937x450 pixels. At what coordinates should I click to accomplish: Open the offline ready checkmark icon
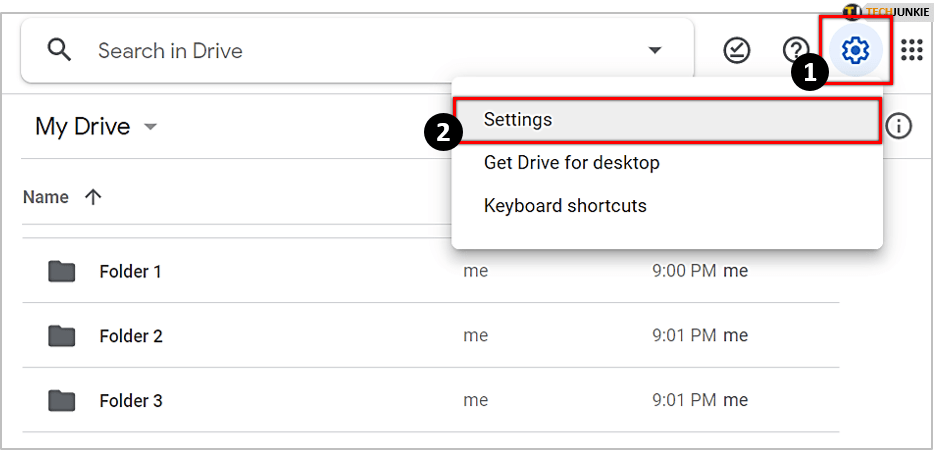click(x=737, y=50)
